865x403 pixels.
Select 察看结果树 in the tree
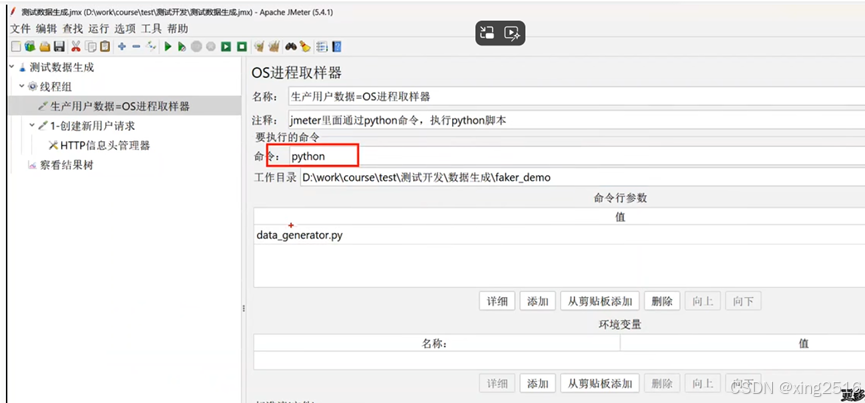tap(66, 165)
